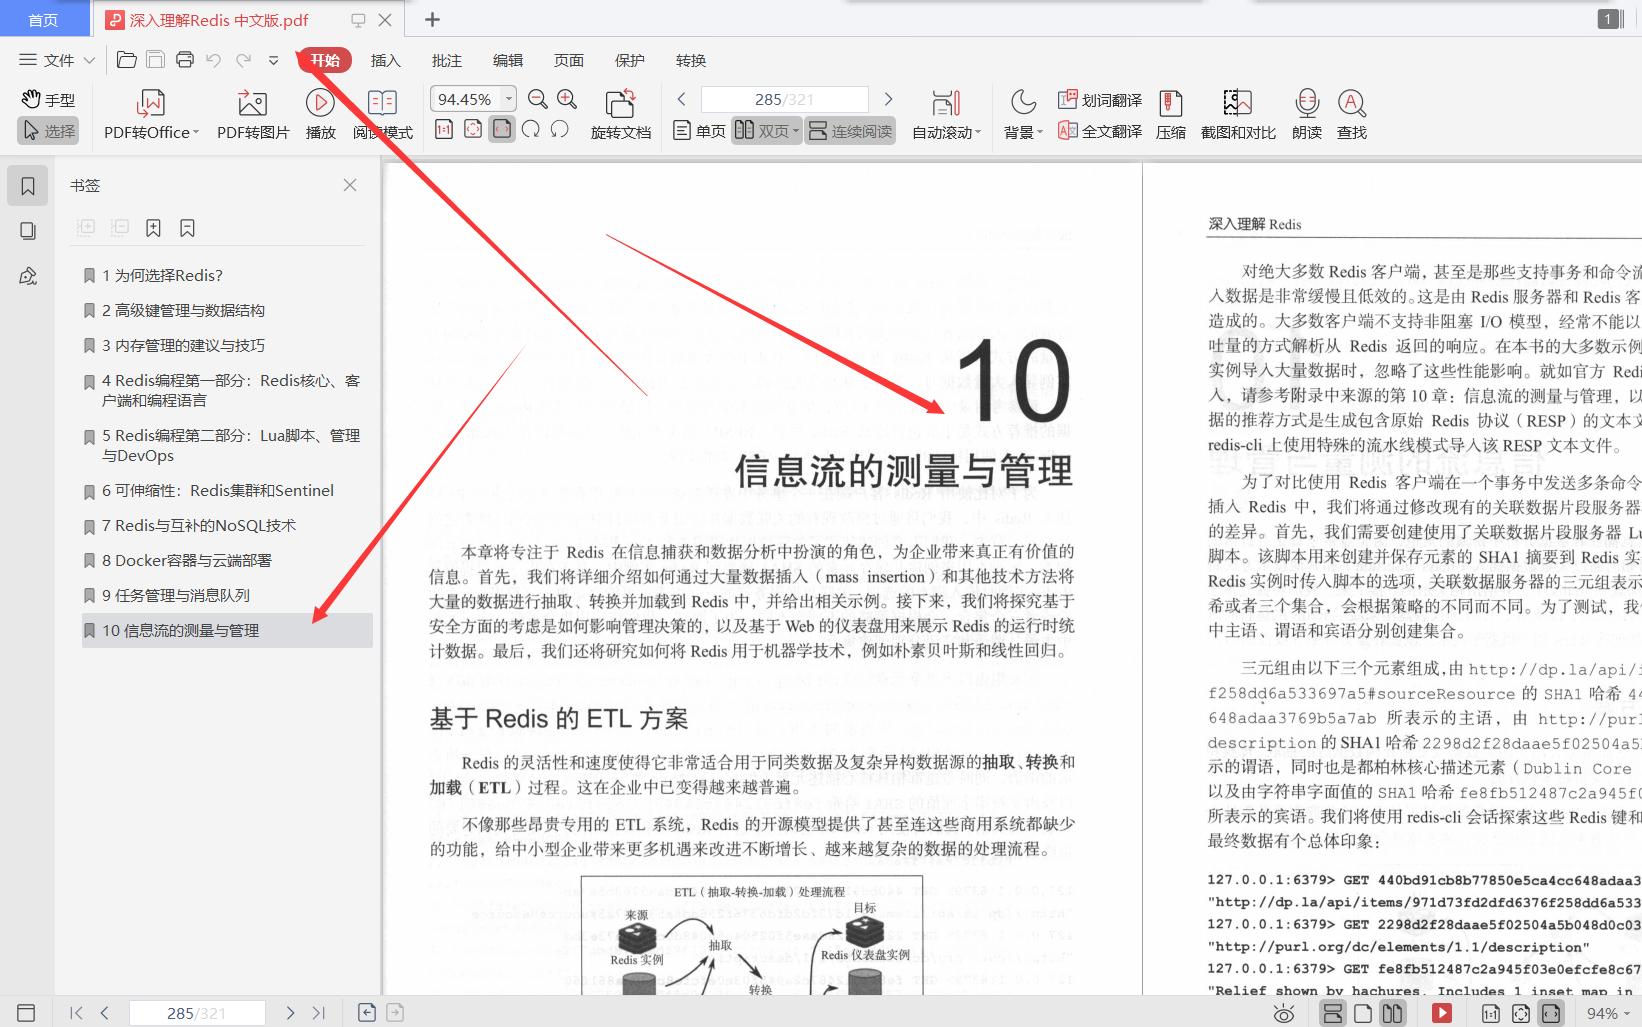
Task: Click the PDF转图片 conversion icon
Action: (x=252, y=112)
